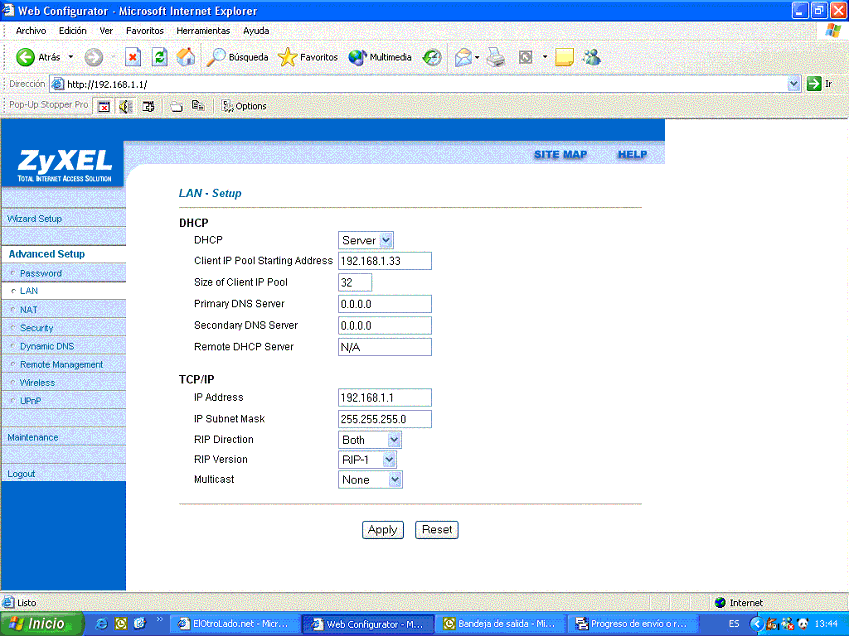Click the Apply button
Viewport: 849px width, 637px height.
[383, 530]
